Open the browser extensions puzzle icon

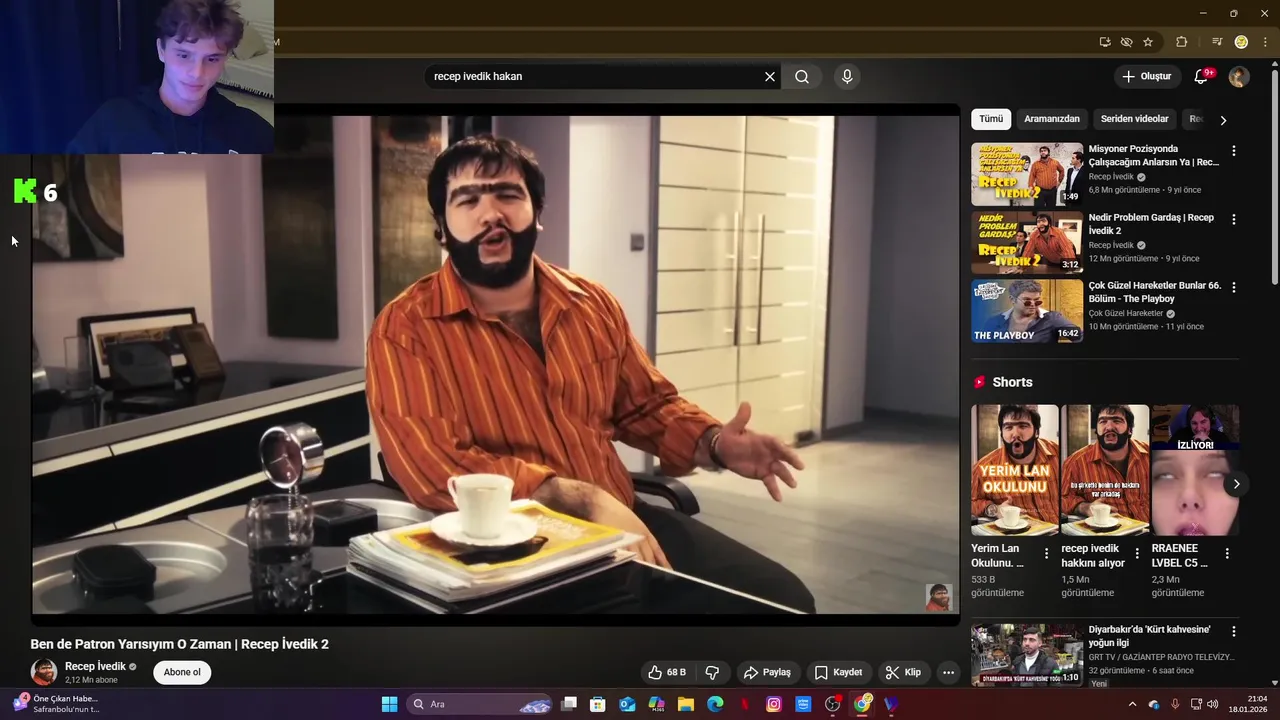point(1182,42)
